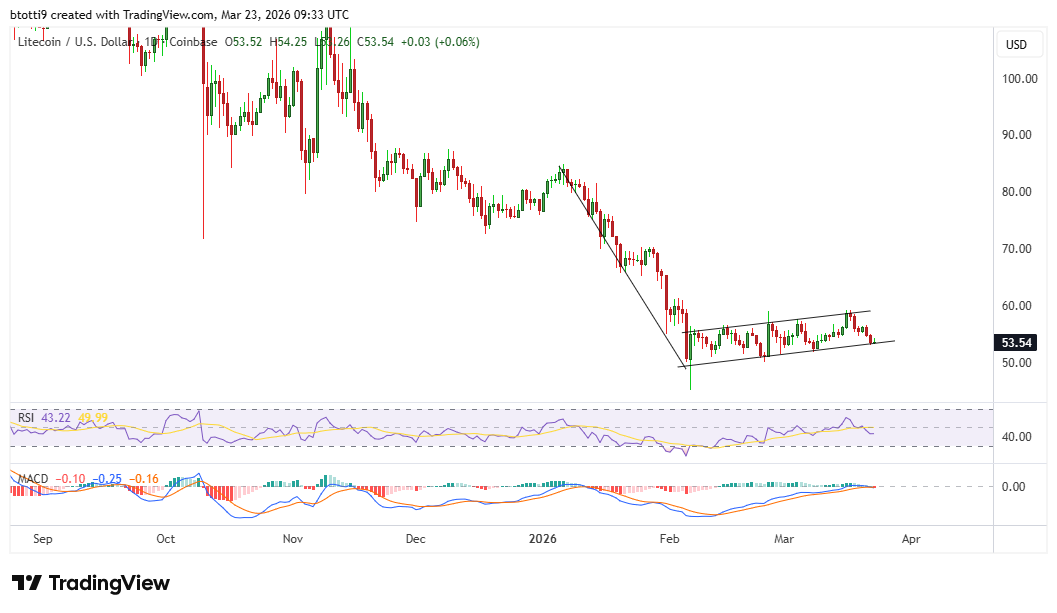Click the purple RSI value 43.22
Screen dimensions: 1057x613
(55, 416)
